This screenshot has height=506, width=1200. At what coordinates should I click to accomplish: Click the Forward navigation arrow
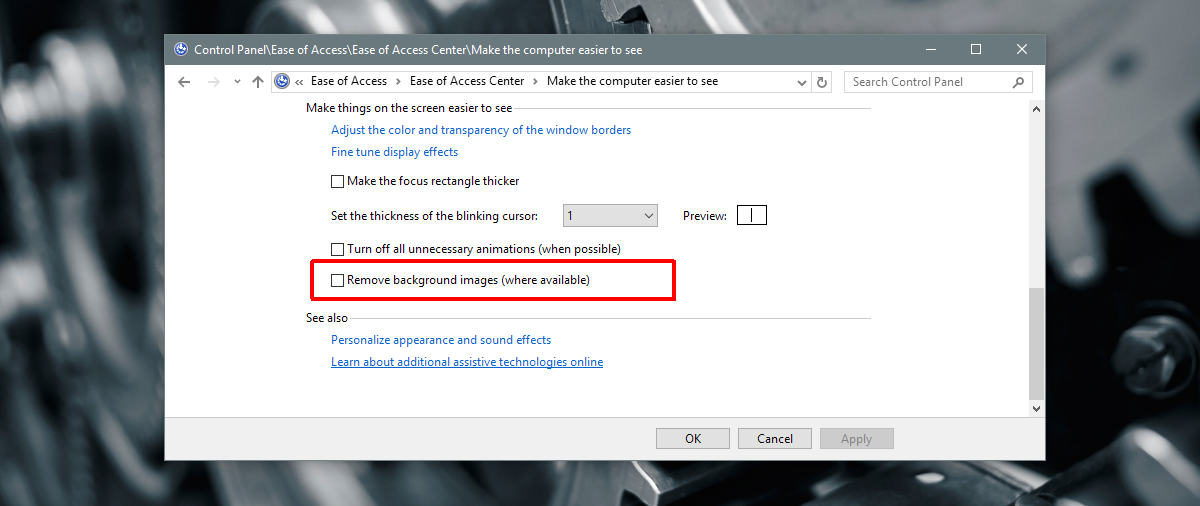212,82
